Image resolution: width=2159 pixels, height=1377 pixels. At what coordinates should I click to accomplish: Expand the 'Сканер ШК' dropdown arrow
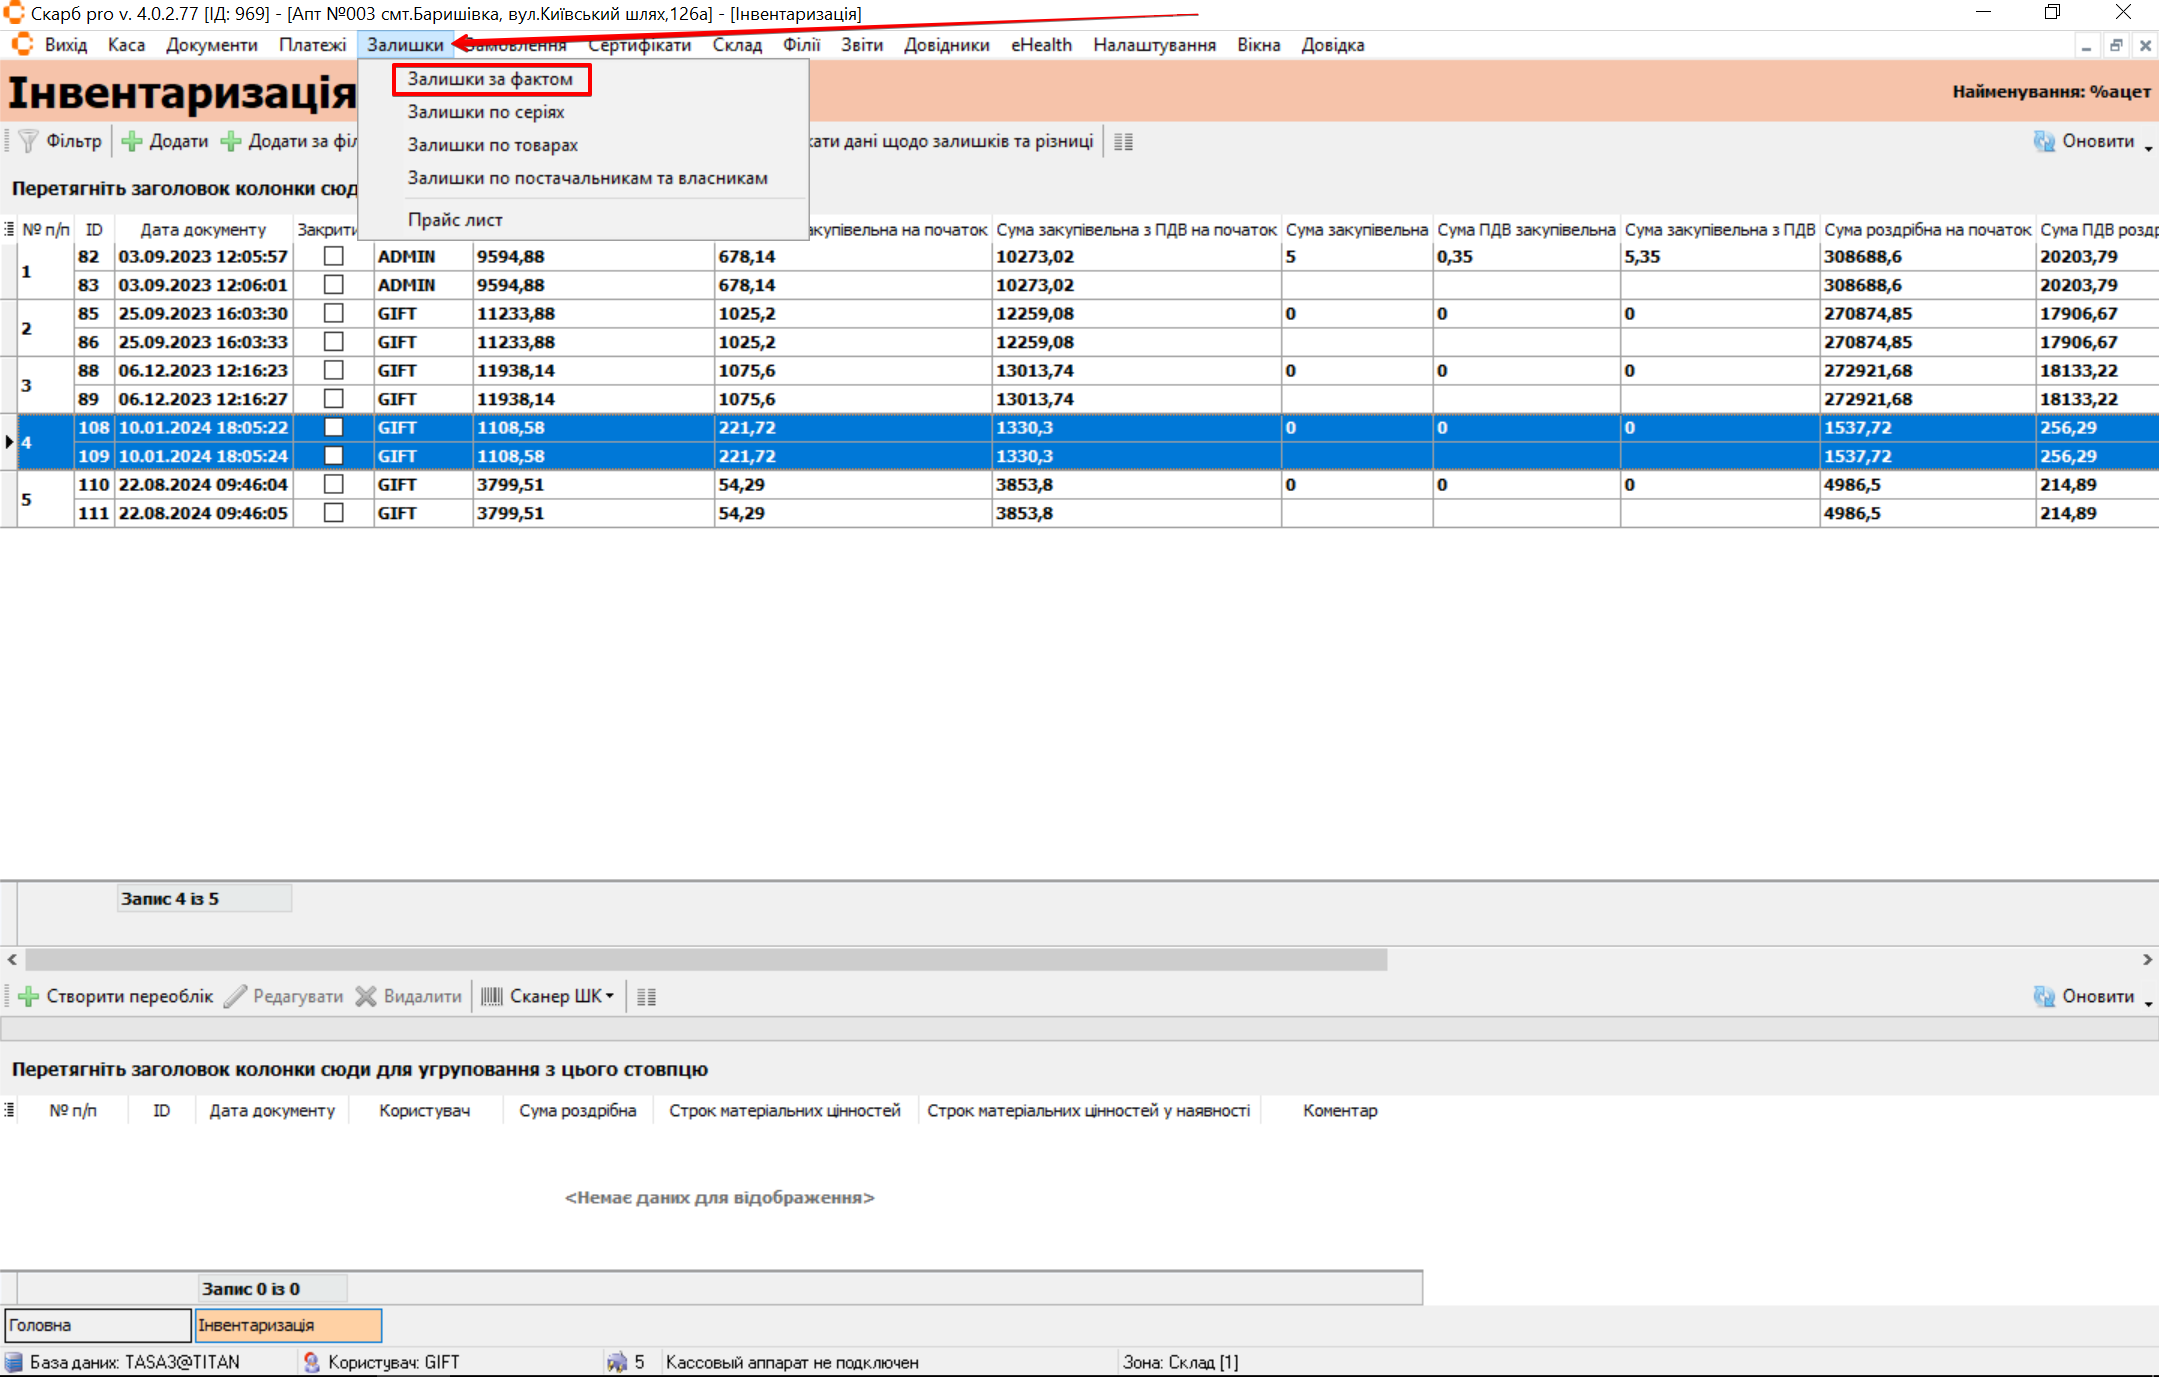click(610, 997)
